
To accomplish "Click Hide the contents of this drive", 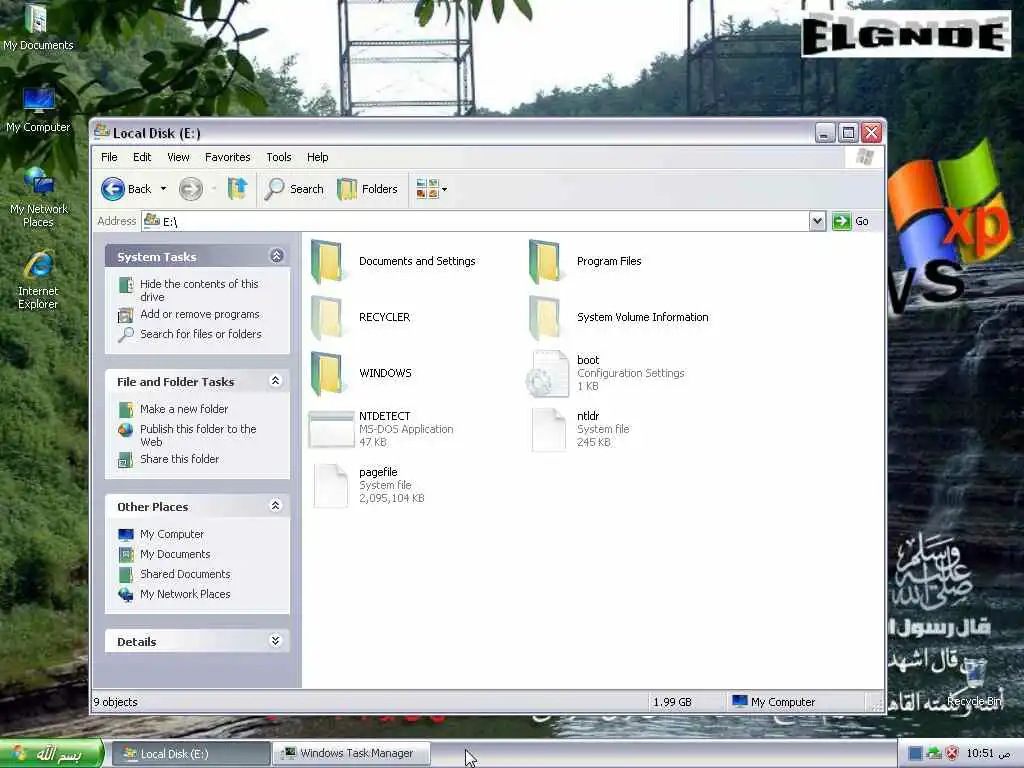I will [199, 290].
